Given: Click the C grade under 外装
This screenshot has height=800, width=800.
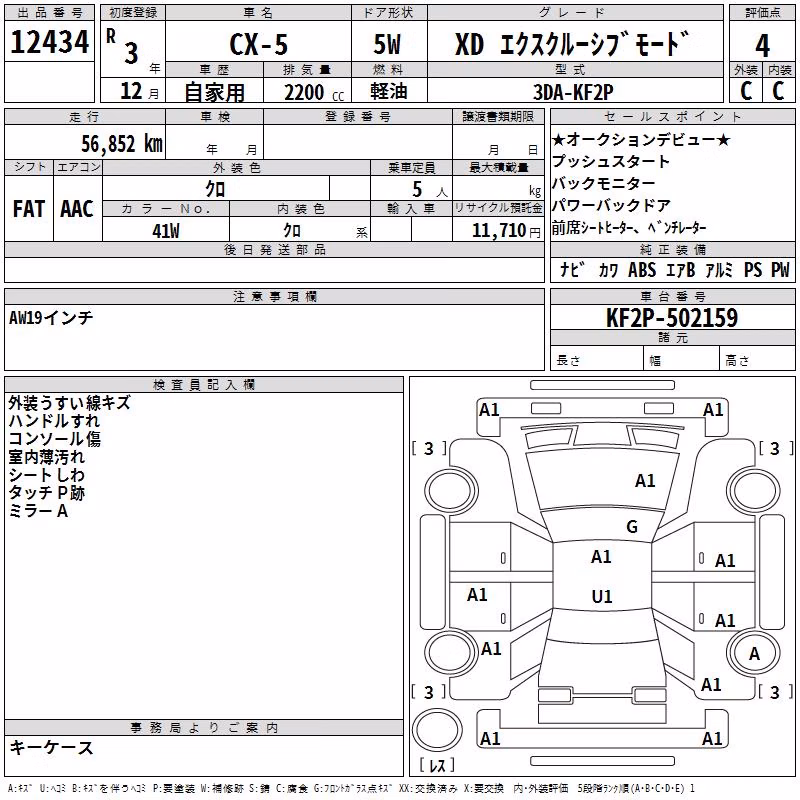Looking at the screenshot, I should (x=745, y=91).
